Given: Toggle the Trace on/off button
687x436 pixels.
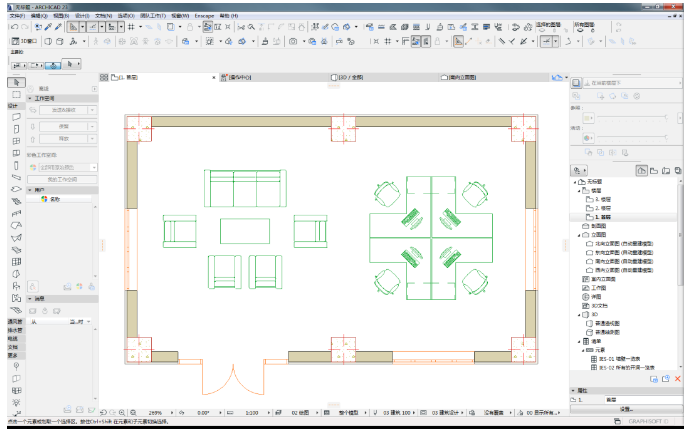Looking at the screenshot, I should point(170,27).
